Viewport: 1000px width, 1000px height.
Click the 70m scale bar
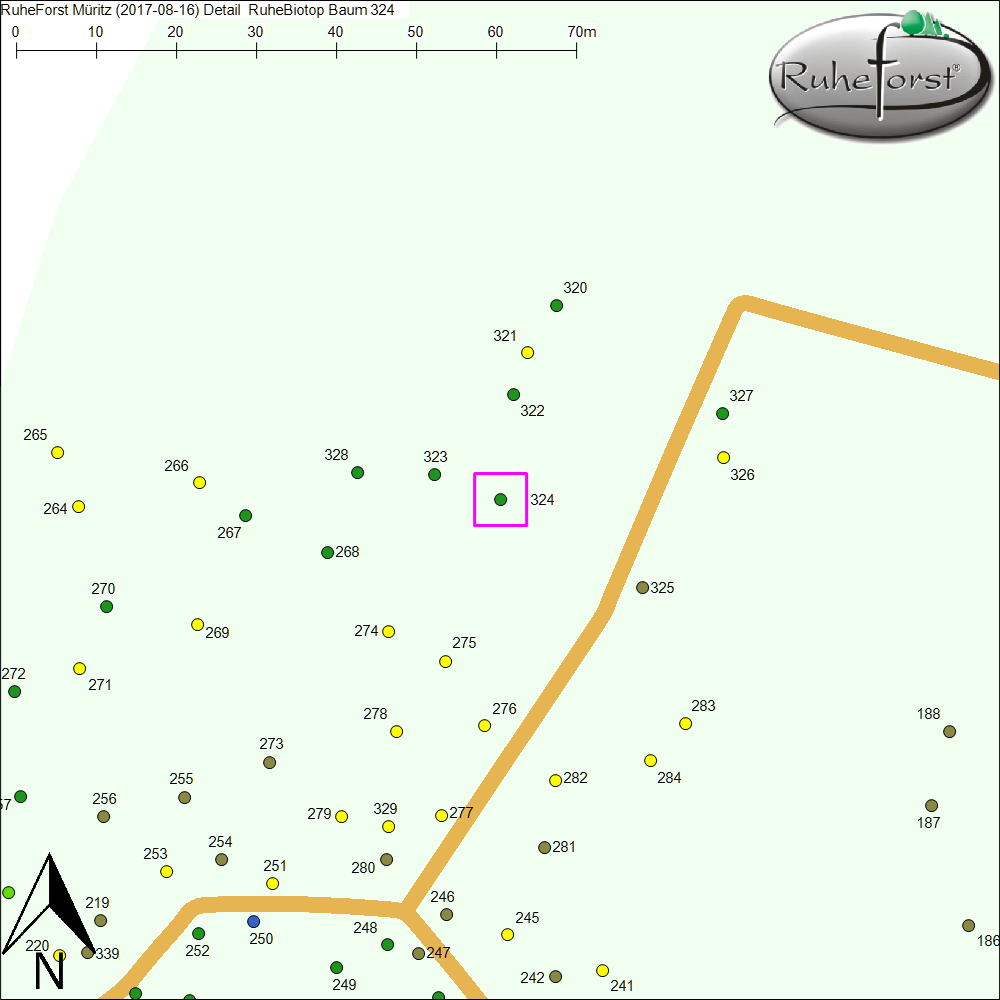coord(297,48)
